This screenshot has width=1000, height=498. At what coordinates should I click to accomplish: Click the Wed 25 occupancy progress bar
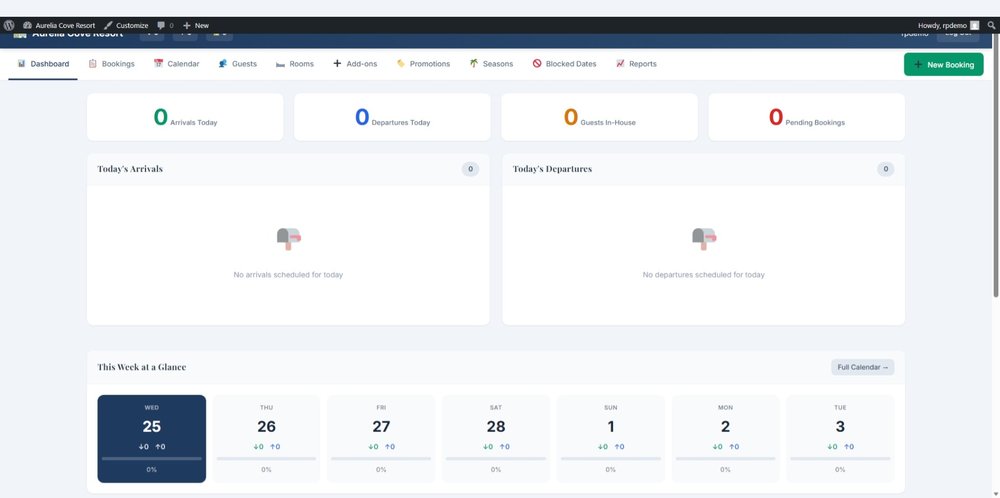tap(152, 458)
